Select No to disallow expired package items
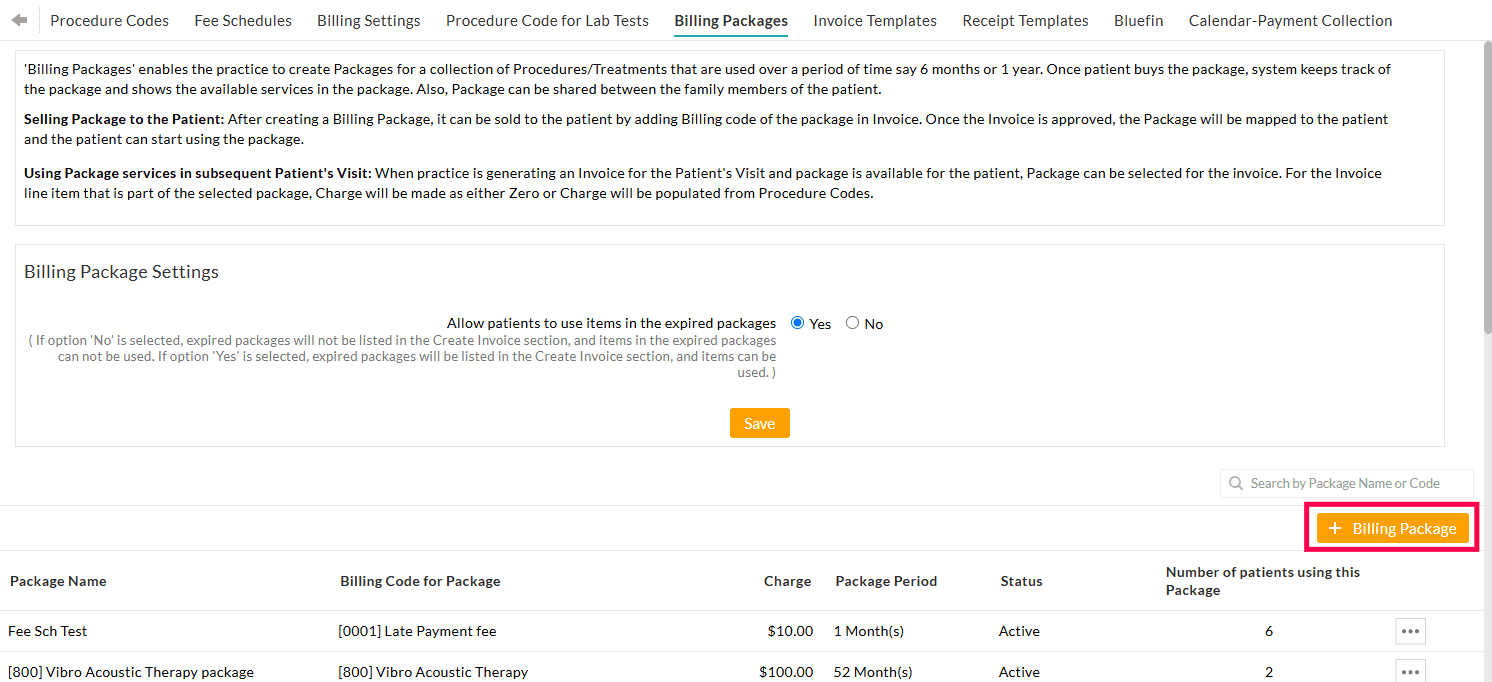Screen dimensions: 1492x682 coord(851,322)
